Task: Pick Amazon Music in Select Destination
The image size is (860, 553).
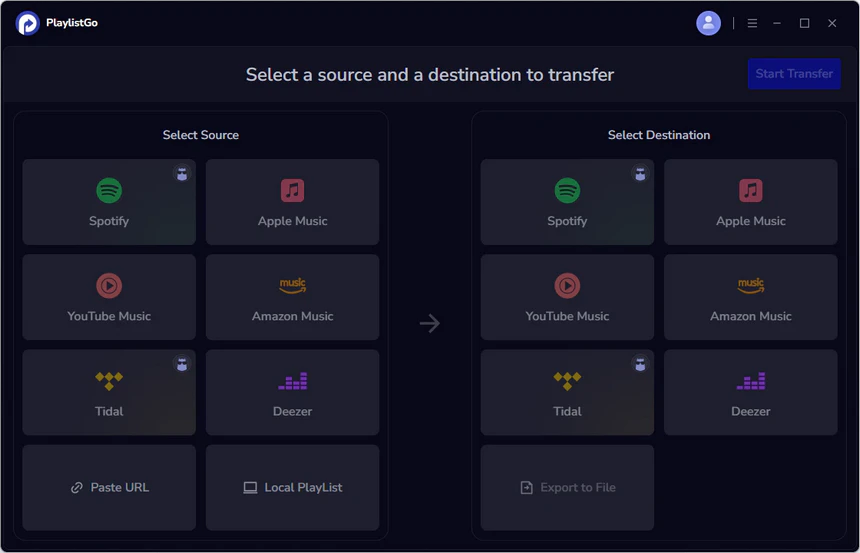Action: pyautogui.click(x=751, y=297)
